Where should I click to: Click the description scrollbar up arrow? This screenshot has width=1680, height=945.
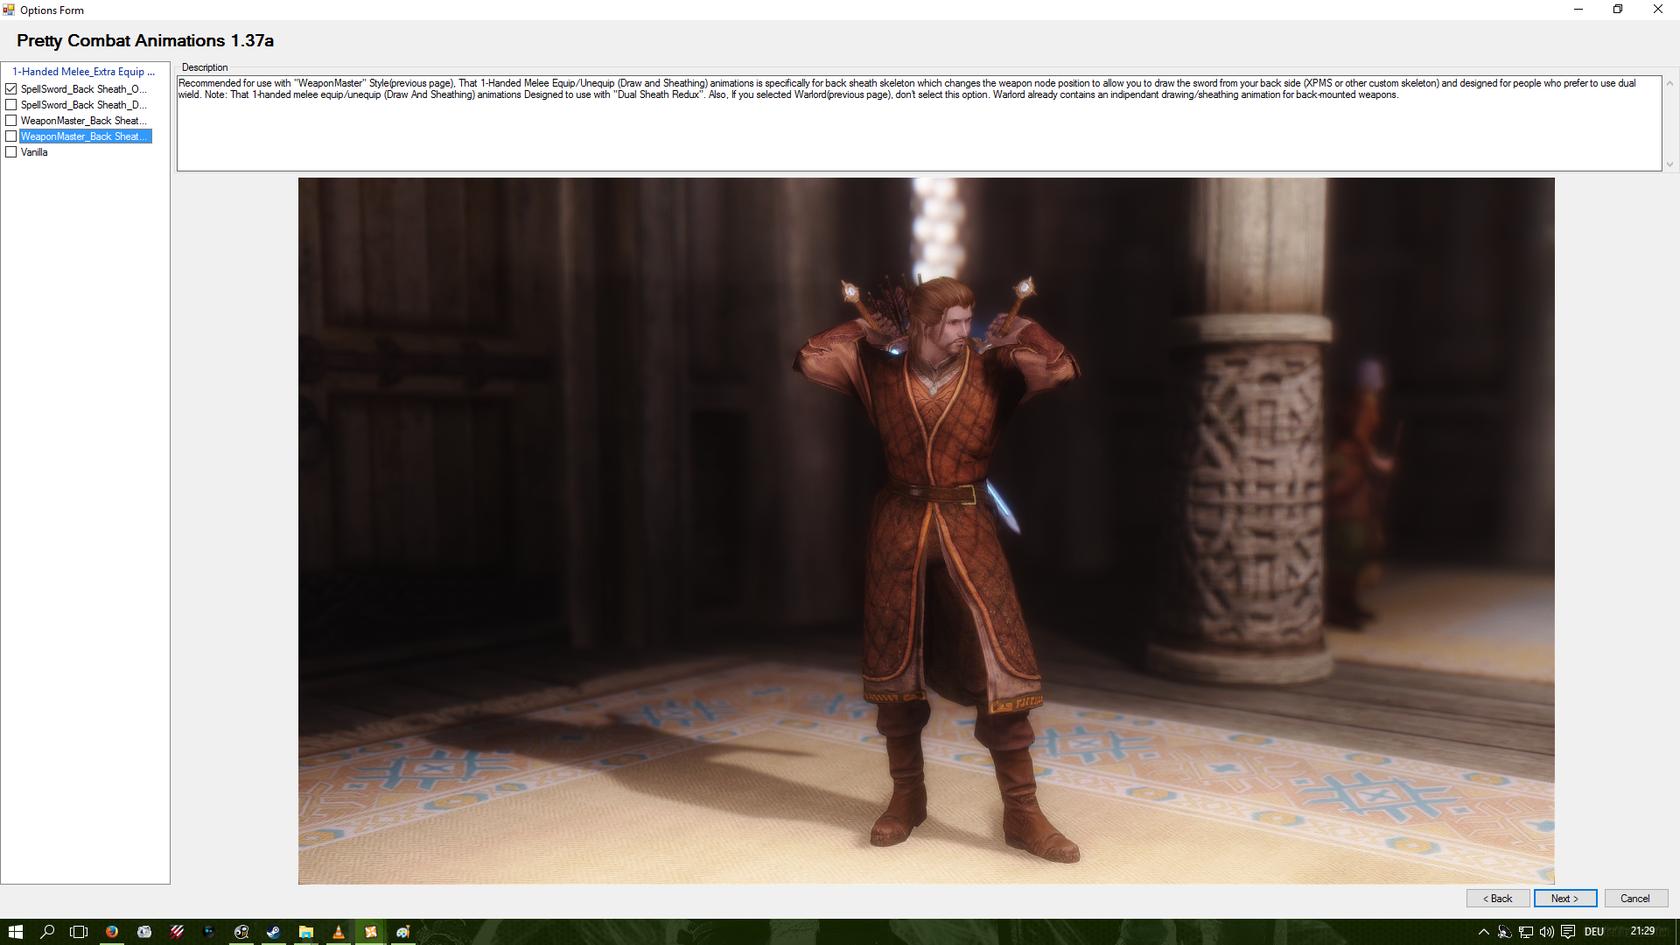tap(1669, 83)
